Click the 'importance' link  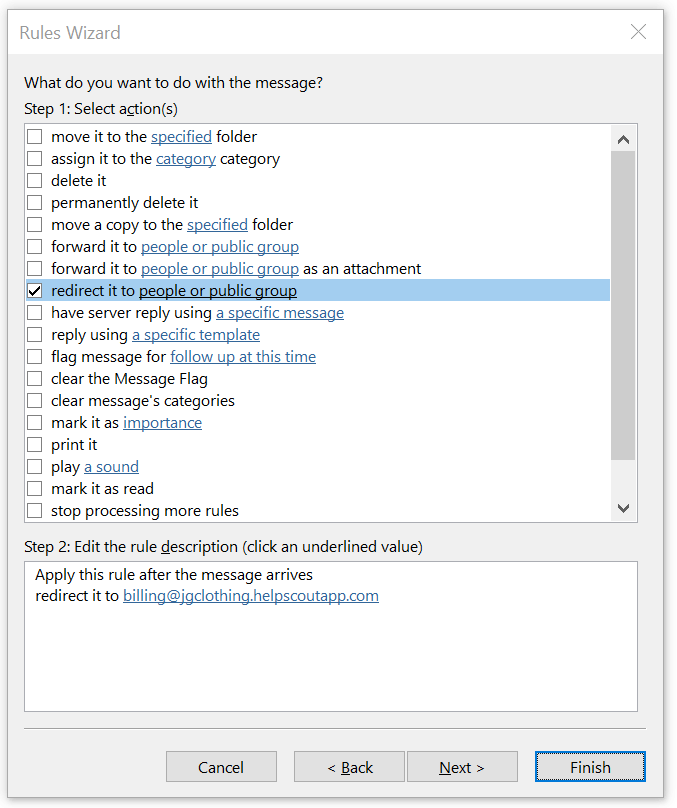point(162,423)
